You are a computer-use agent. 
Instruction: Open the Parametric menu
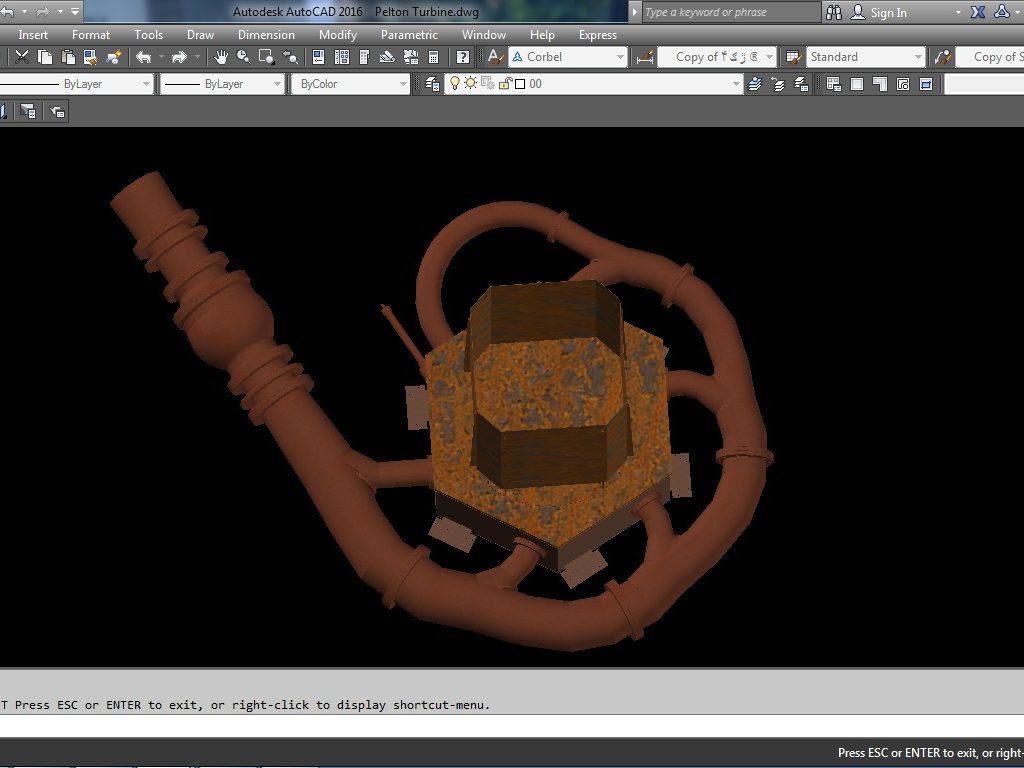coord(409,35)
